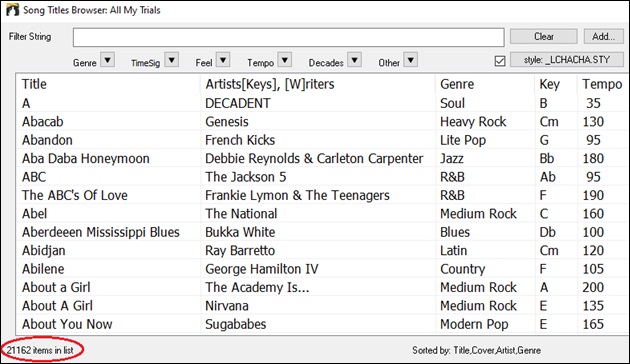Focus the Filter String input field

(x=288, y=37)
